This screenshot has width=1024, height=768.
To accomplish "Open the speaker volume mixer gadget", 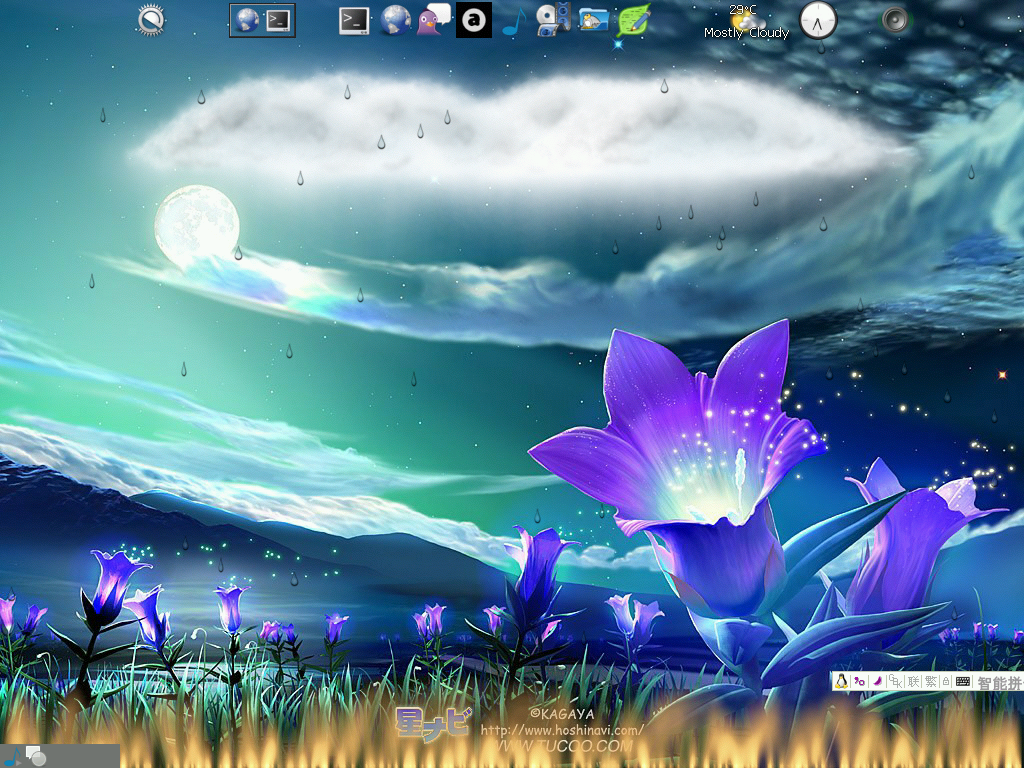I will click(895, 20).
